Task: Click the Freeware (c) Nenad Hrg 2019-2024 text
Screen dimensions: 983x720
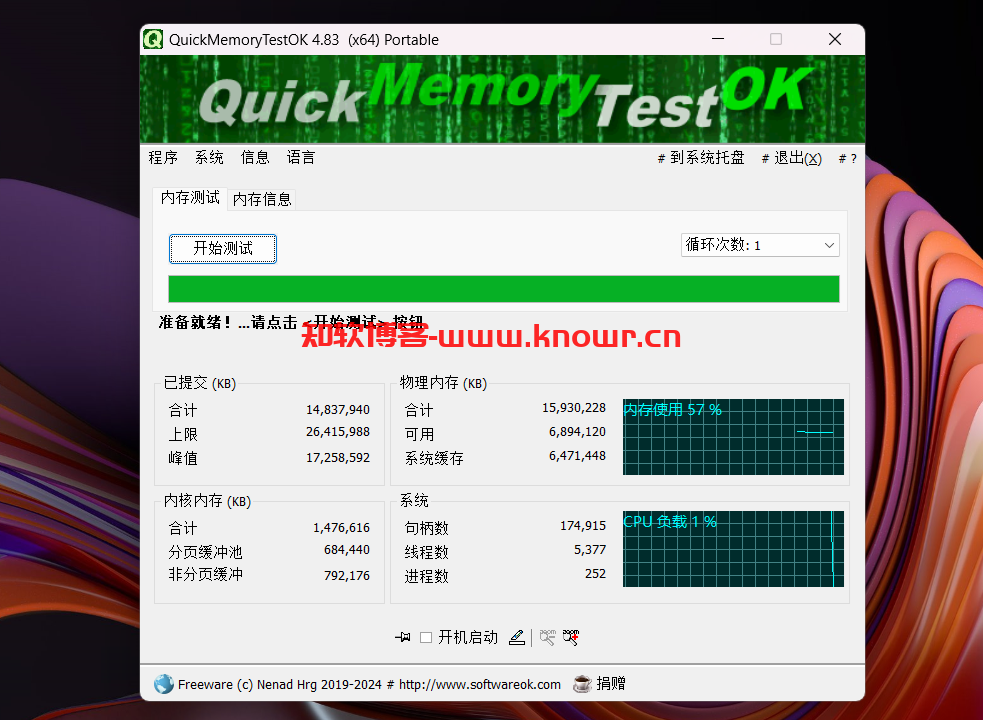Action: coord(280,684)
